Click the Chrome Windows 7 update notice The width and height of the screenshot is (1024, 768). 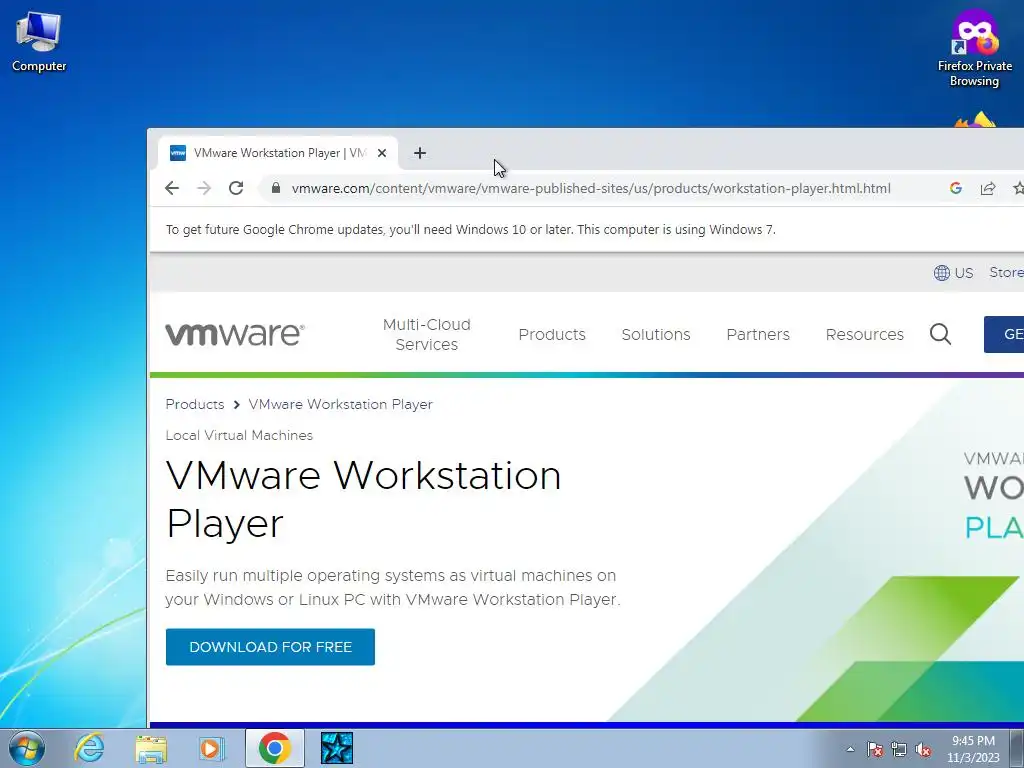coord(470,229)
